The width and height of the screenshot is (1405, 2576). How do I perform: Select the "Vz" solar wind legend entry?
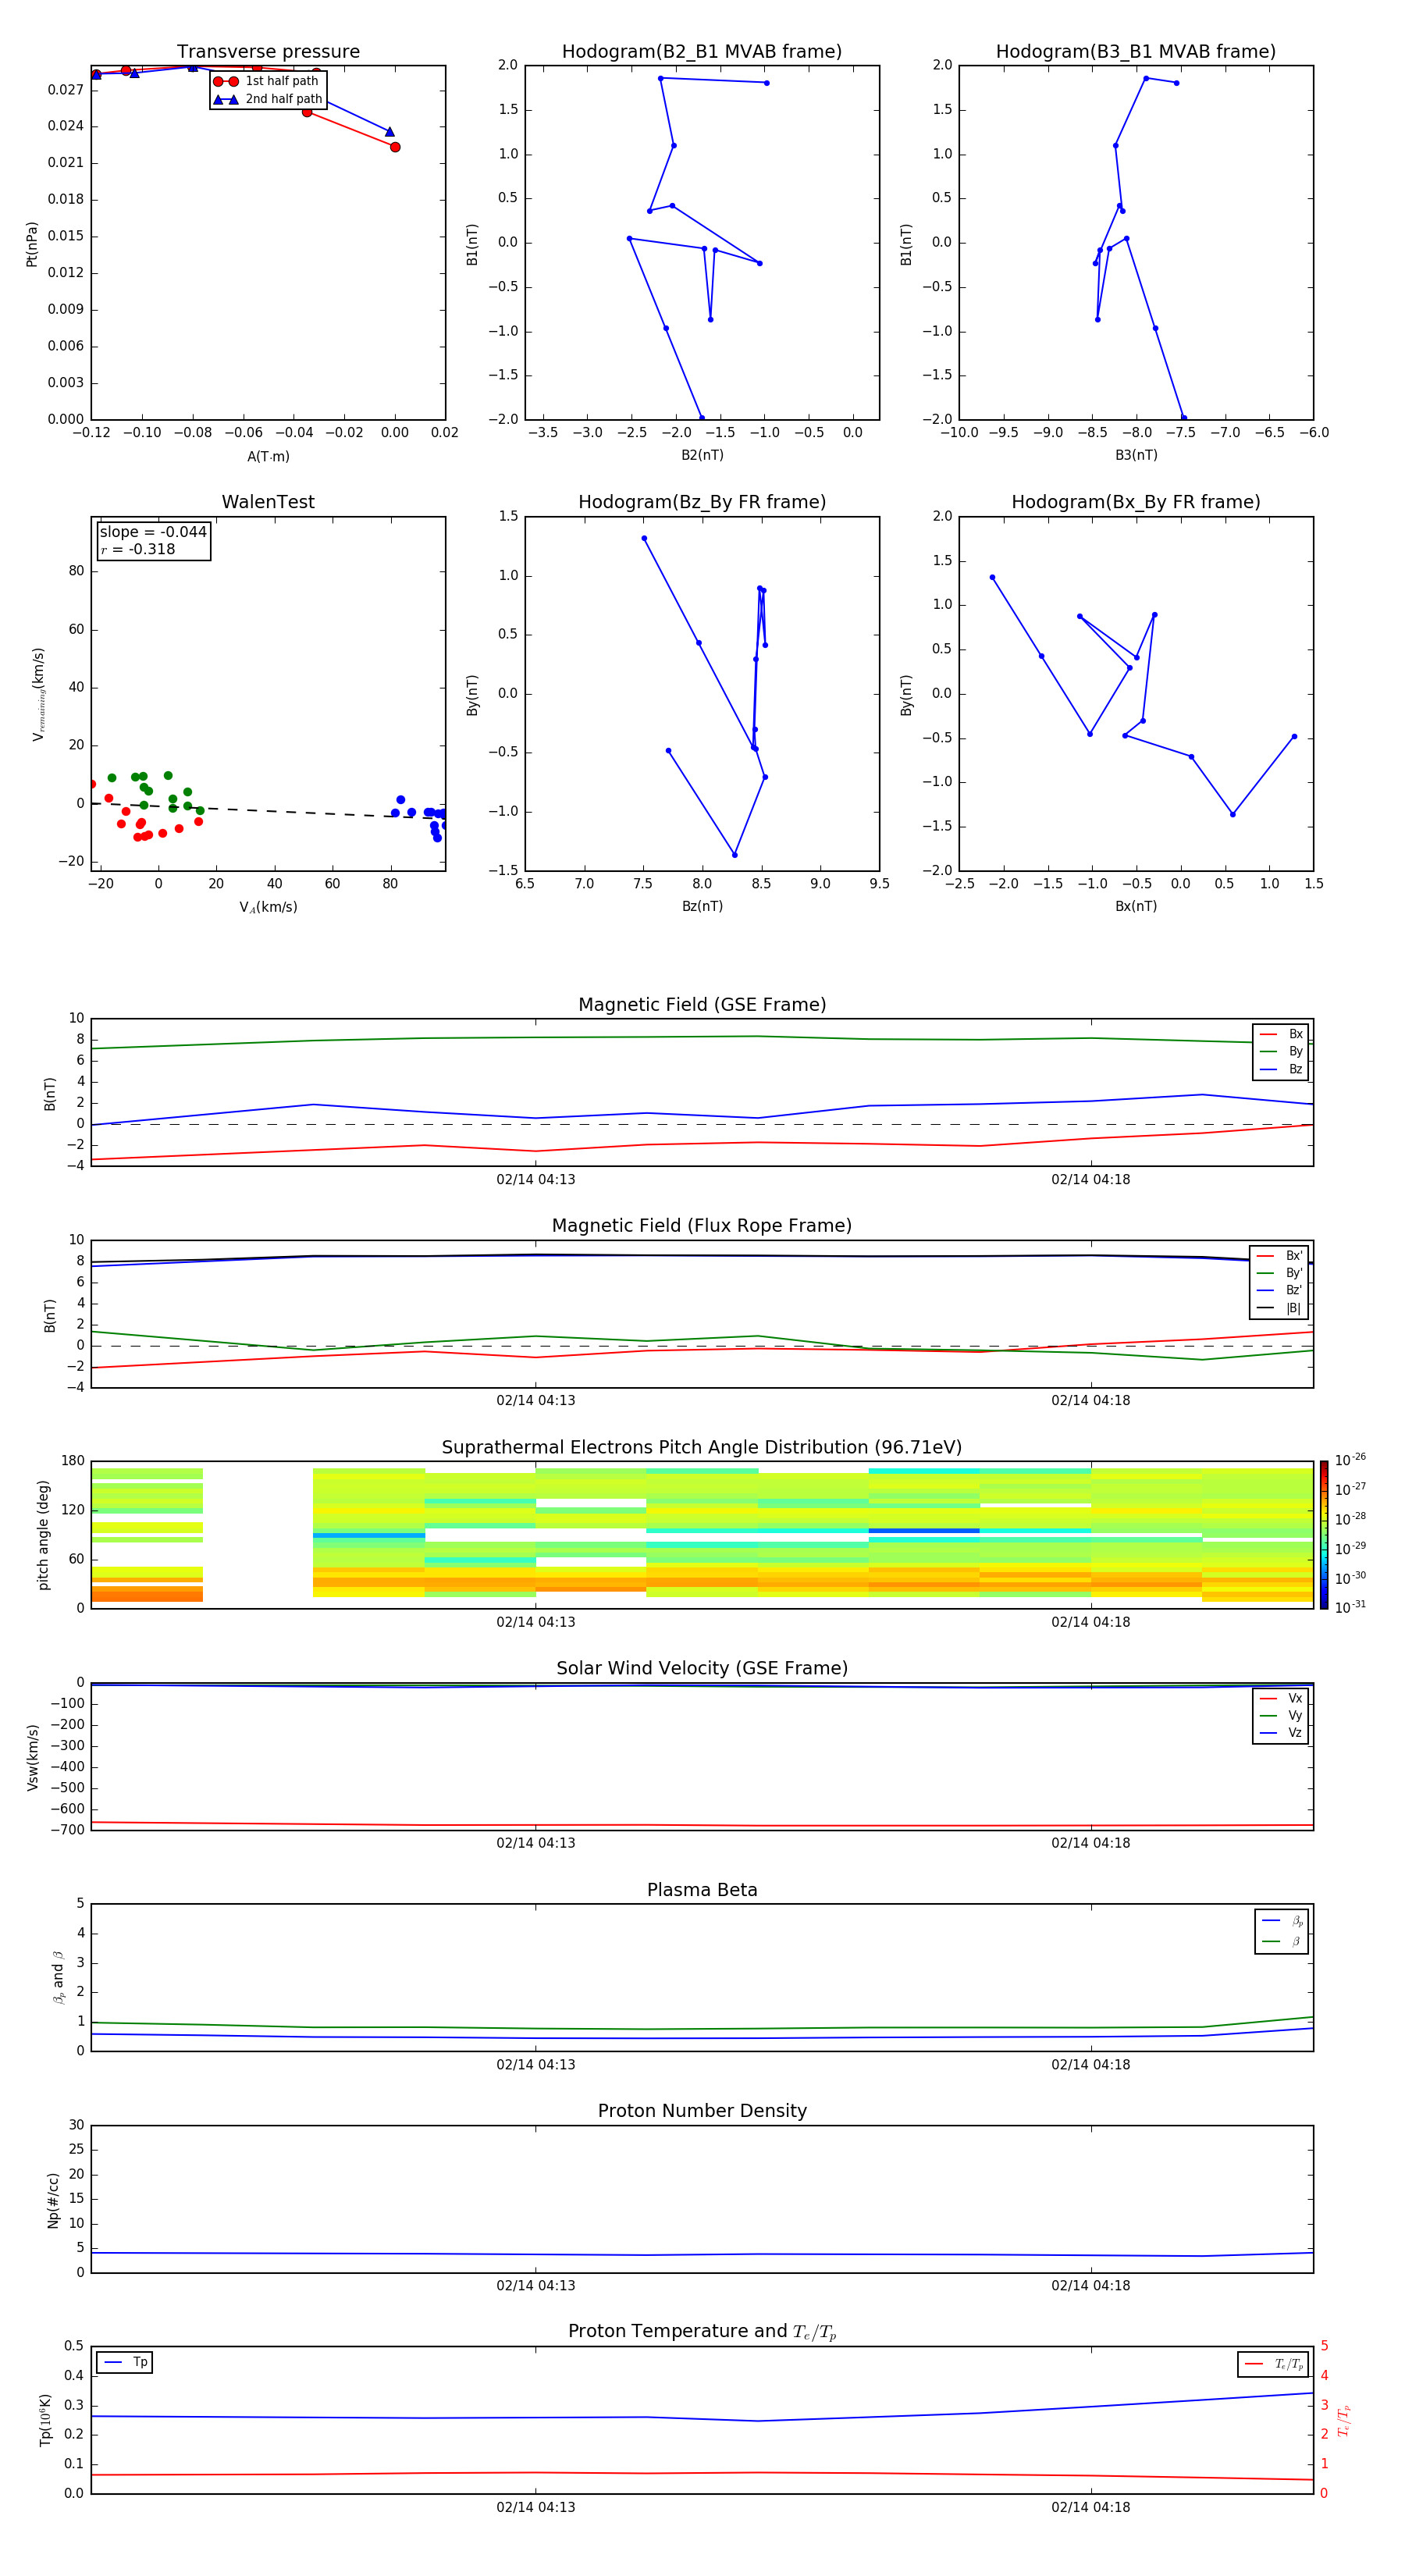tap(1281, 1733)
